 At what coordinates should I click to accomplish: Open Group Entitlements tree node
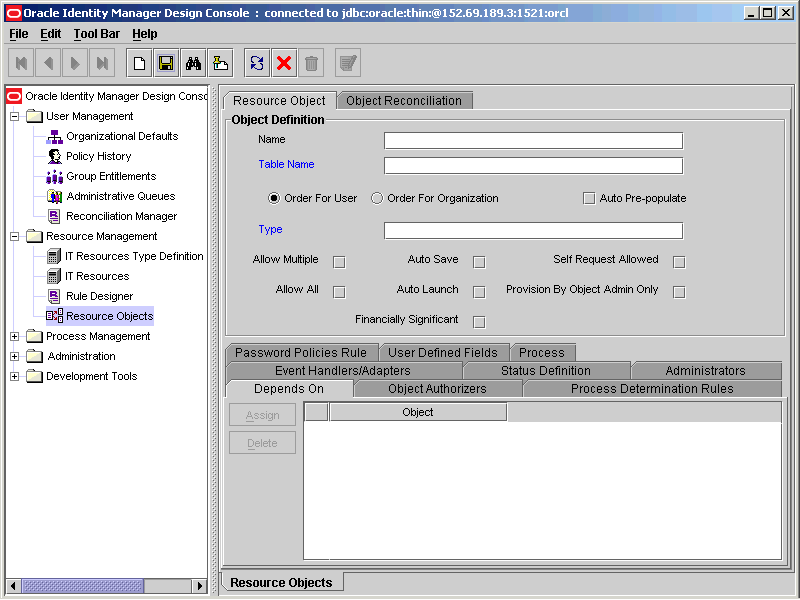101,176
